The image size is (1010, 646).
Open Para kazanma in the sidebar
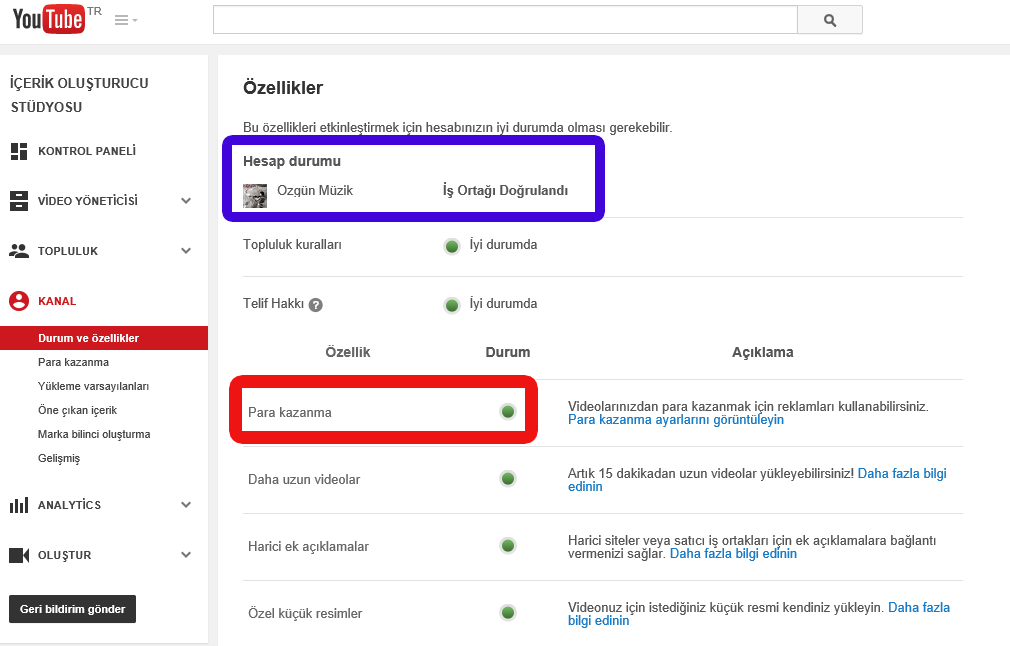click(x=73, y=362)
